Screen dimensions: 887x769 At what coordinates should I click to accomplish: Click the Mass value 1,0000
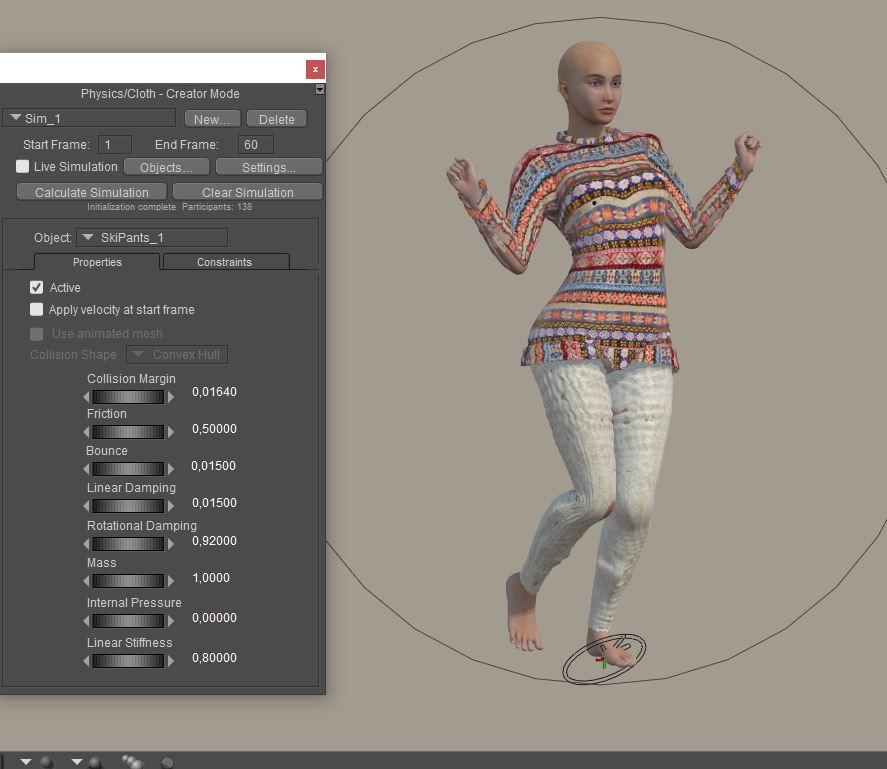[211, 578]
